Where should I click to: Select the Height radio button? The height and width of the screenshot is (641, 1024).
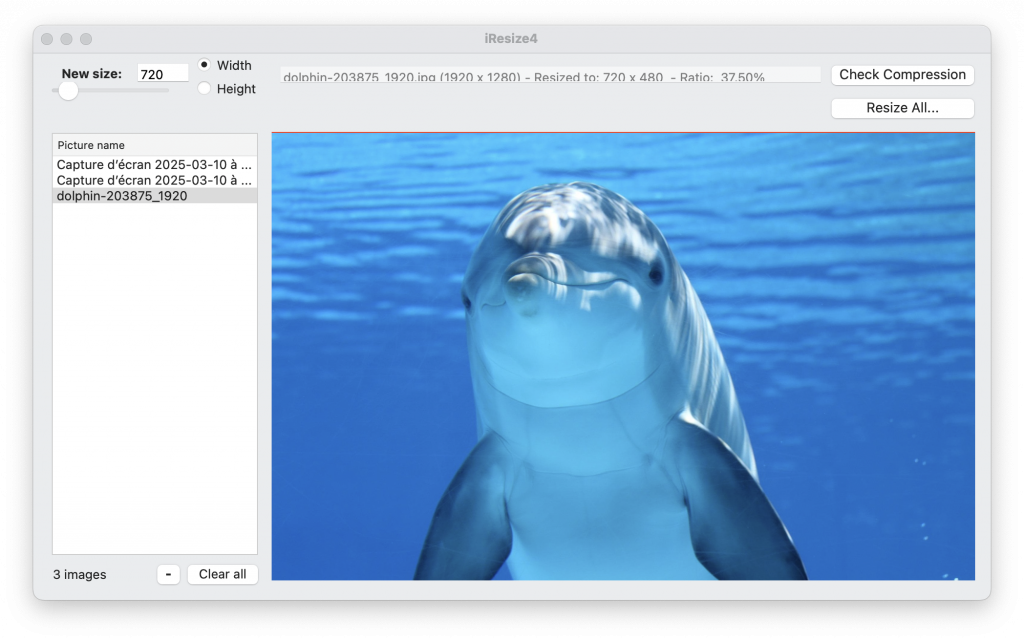[204, 88]
